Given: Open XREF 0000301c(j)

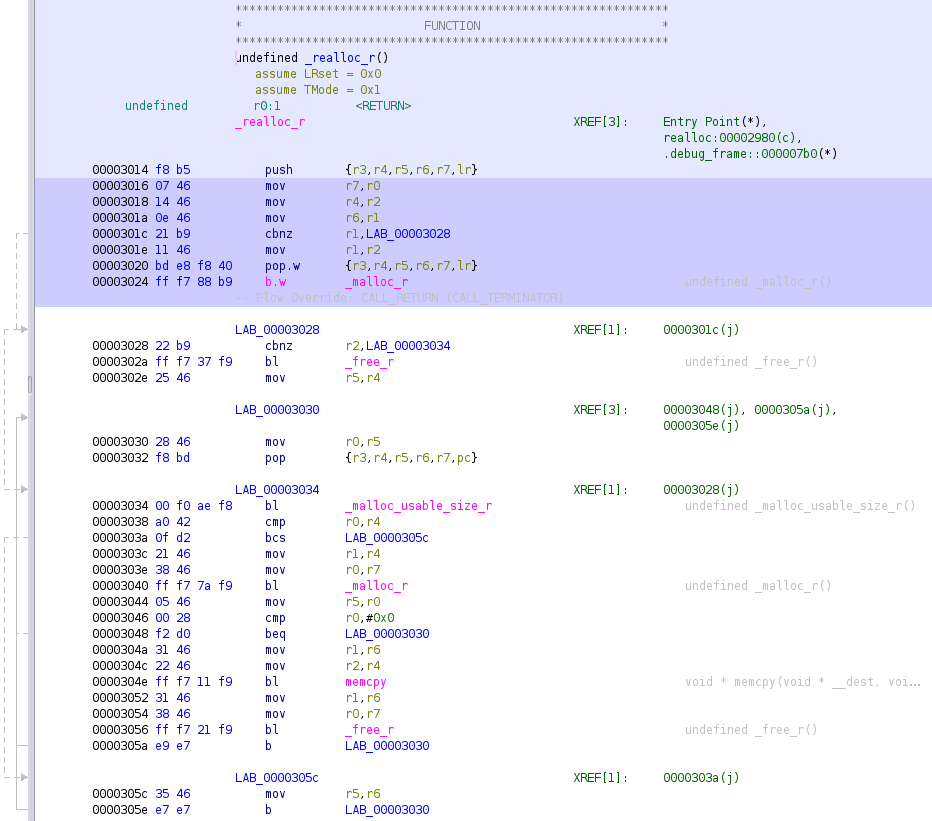Looking at the screenshot, I should 701,329.
